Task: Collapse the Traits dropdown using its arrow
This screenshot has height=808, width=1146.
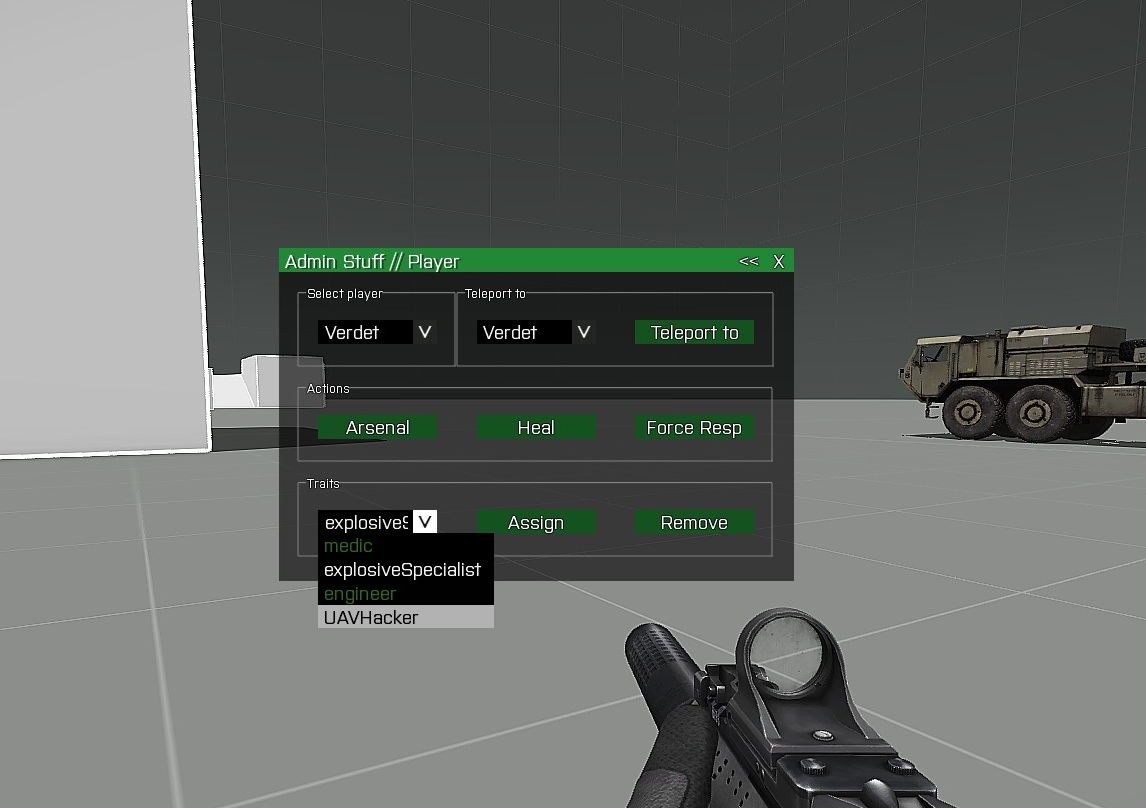Action: (425, 522)
